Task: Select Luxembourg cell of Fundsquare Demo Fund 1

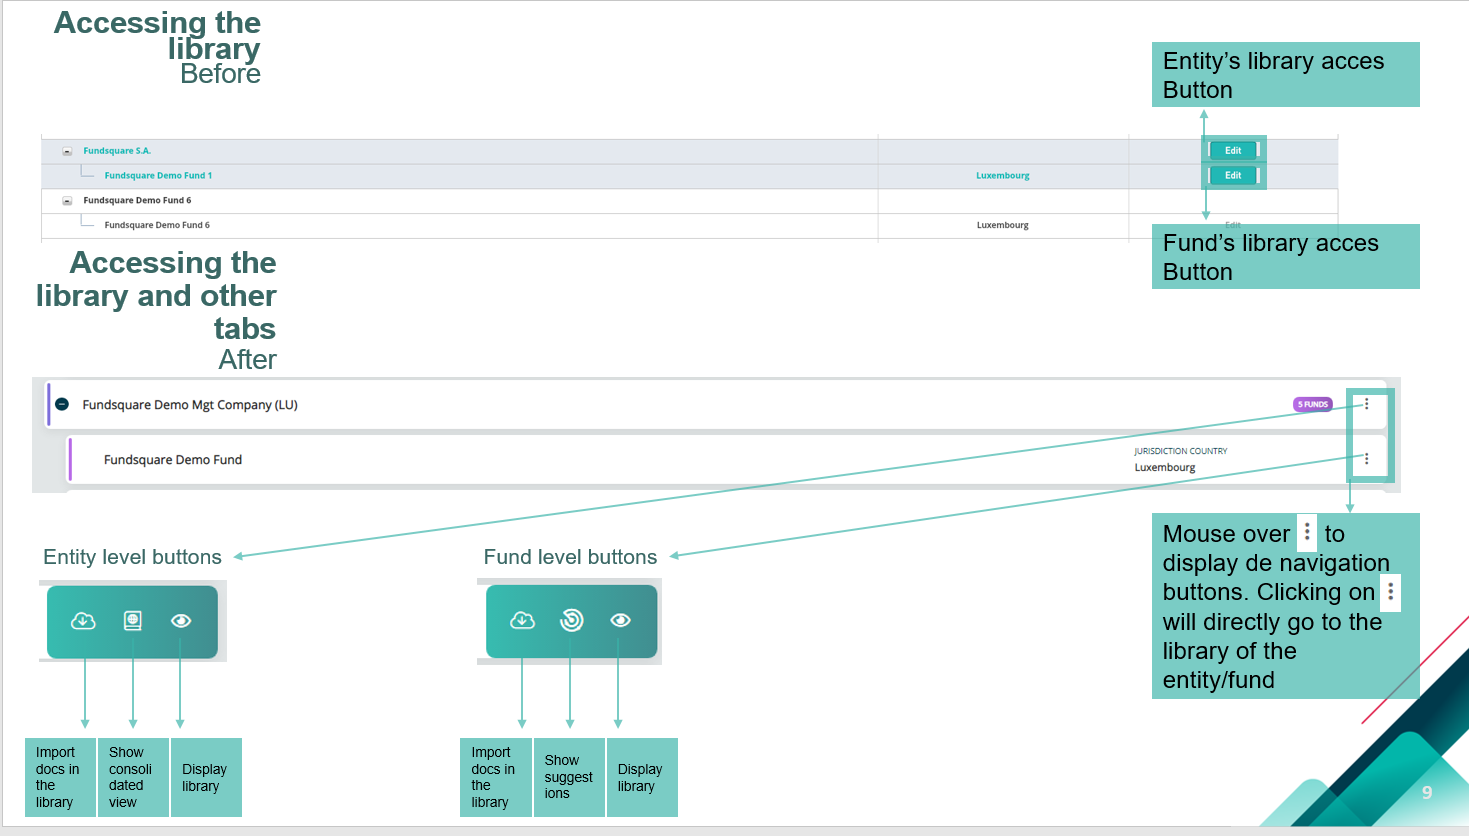Action: pyautogui.click(x=1003, y=176)
